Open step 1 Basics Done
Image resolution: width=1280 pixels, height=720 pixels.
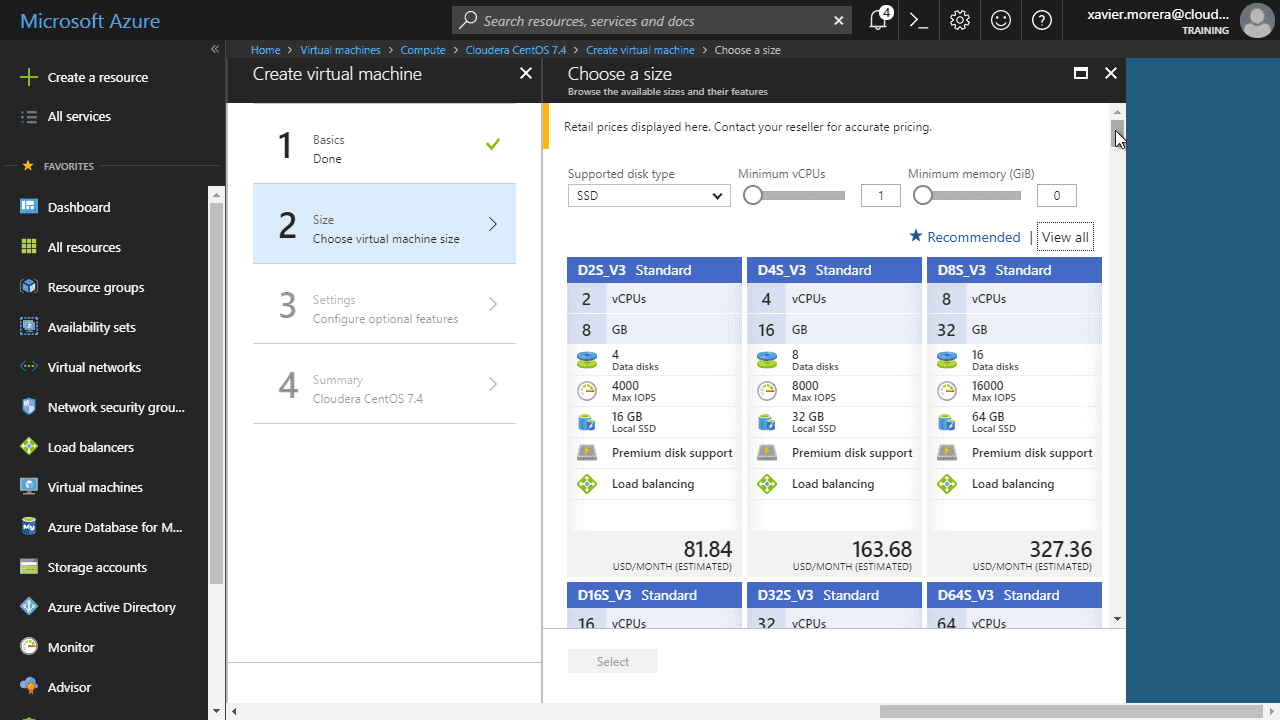tap(384, 144)
